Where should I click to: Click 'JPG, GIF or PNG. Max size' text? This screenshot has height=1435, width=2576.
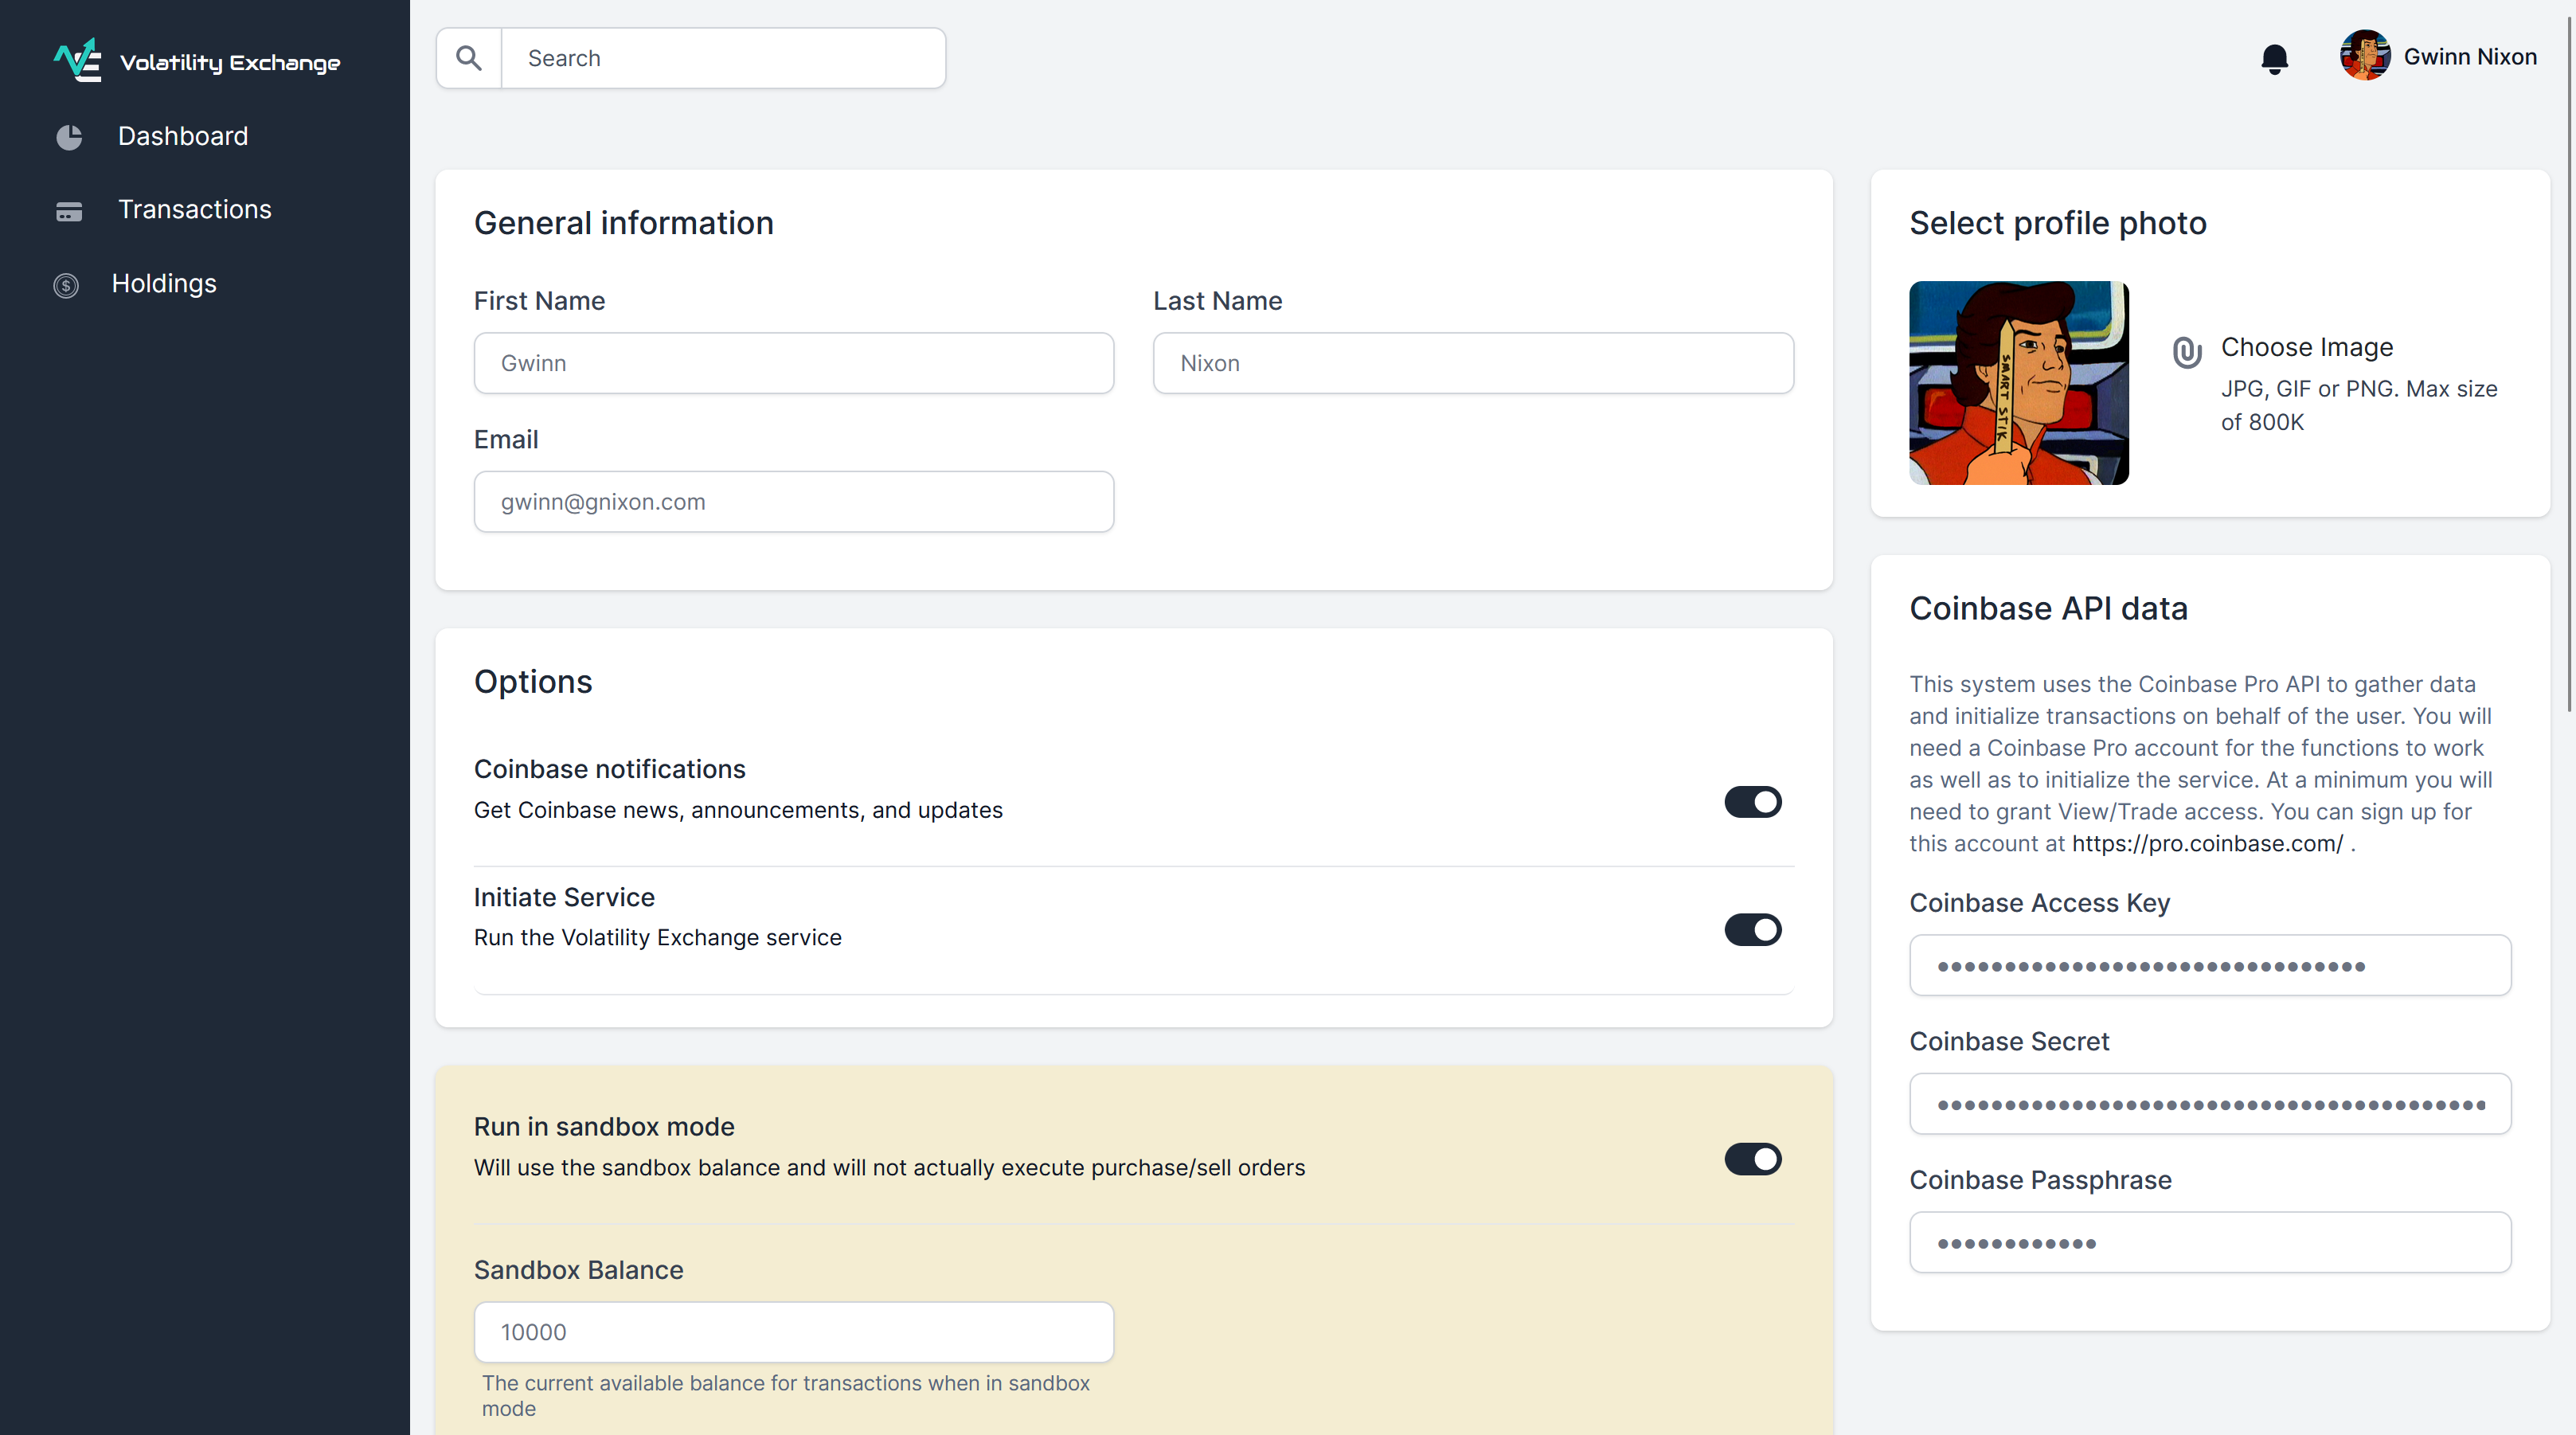(2358, 389)
